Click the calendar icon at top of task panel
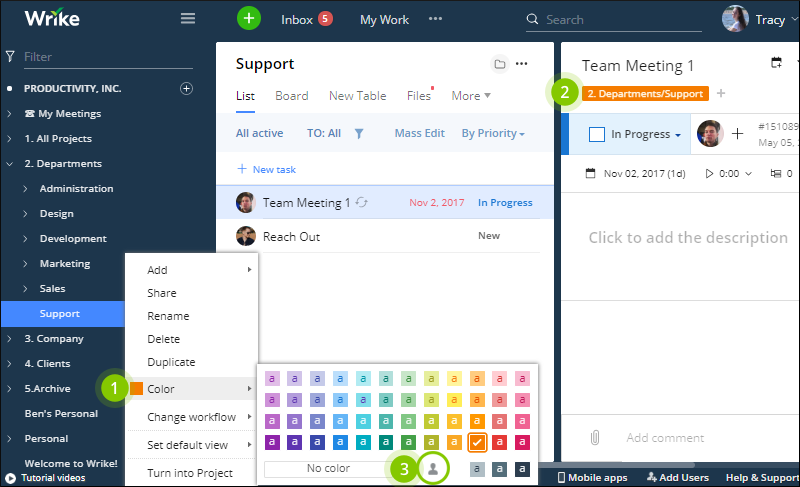The height and width of the screenshot is (487, 800). coord(776,63)
